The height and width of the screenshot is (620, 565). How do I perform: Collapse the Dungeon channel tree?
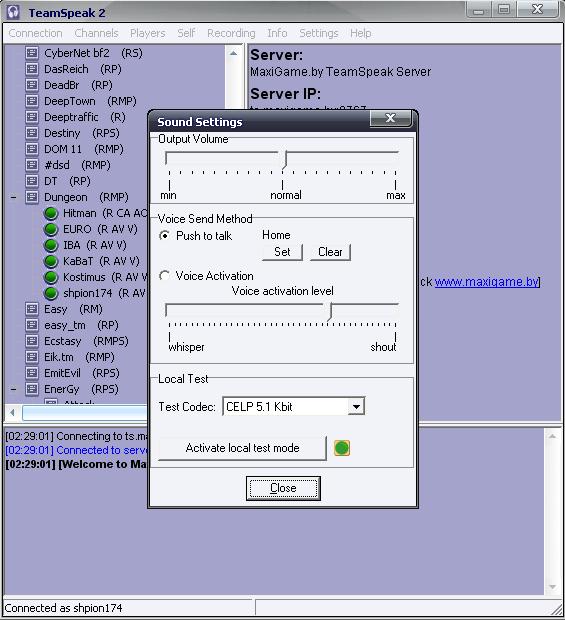click(x=13, y=197)
